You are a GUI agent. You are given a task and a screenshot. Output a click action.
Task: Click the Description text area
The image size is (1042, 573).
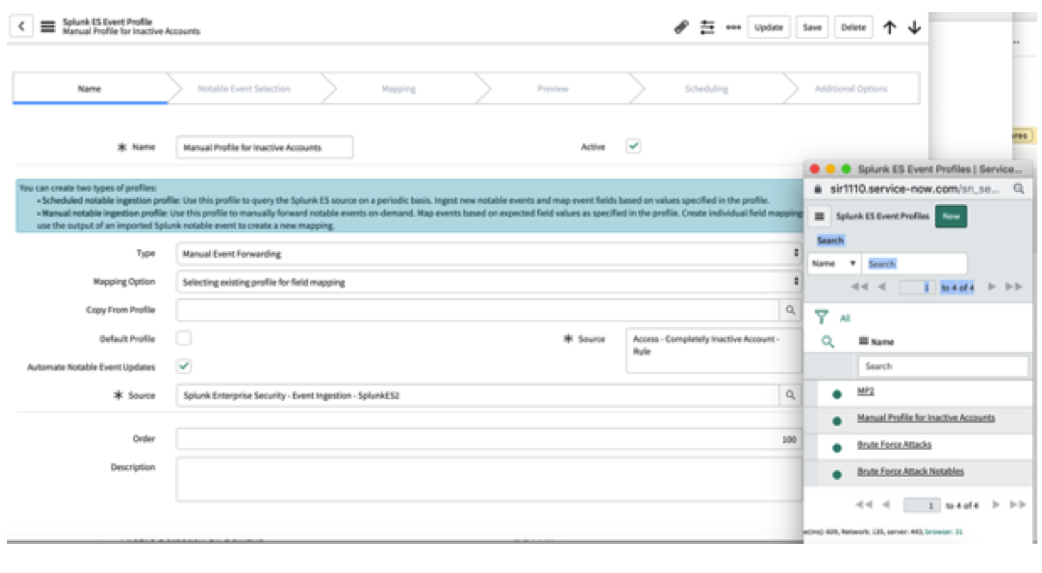pyautogui.click(x=489, y=479)
